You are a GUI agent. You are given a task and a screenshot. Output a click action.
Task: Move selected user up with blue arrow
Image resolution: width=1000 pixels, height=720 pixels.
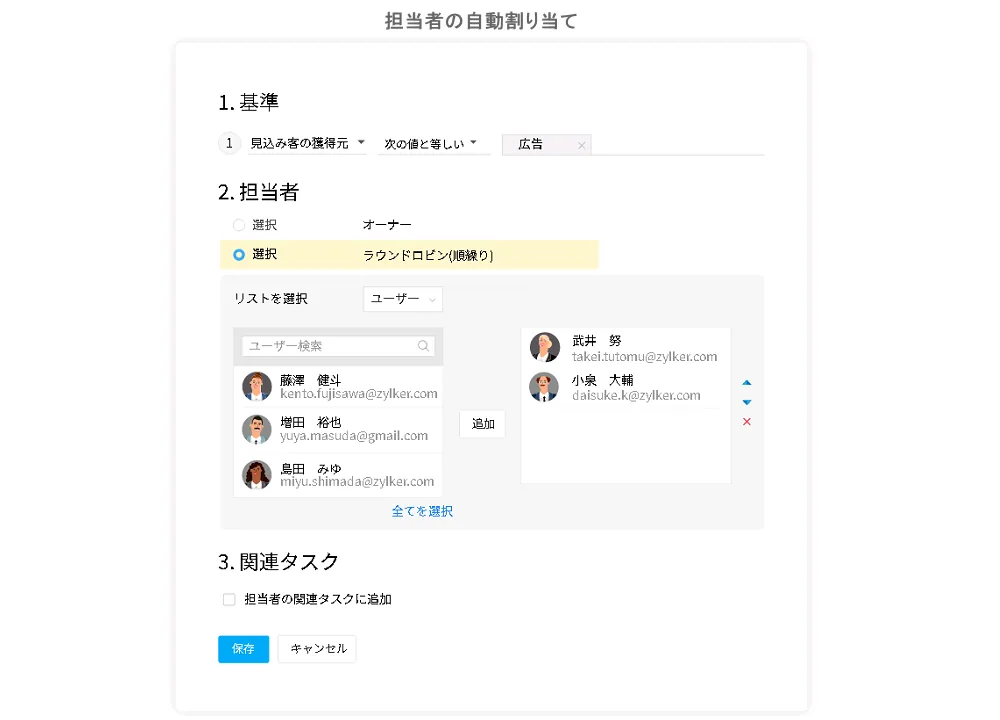point(747,383)
